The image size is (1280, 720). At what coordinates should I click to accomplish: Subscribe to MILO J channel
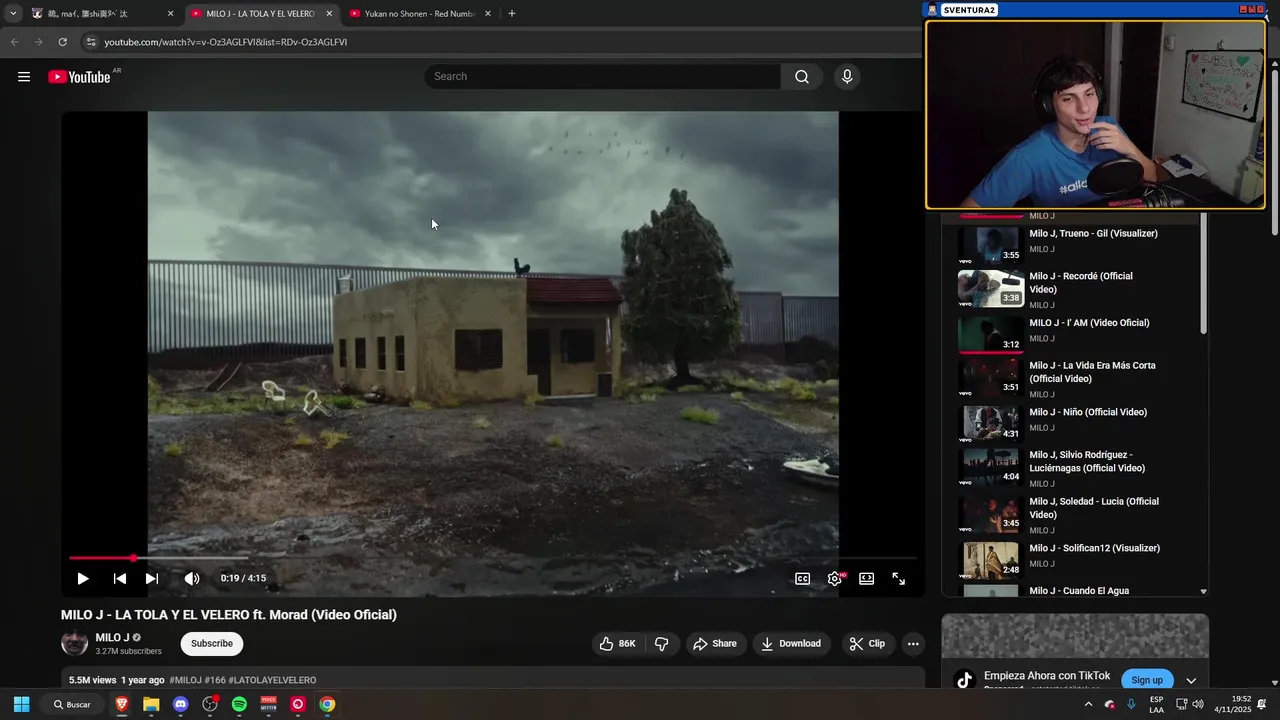click(212, 644)
